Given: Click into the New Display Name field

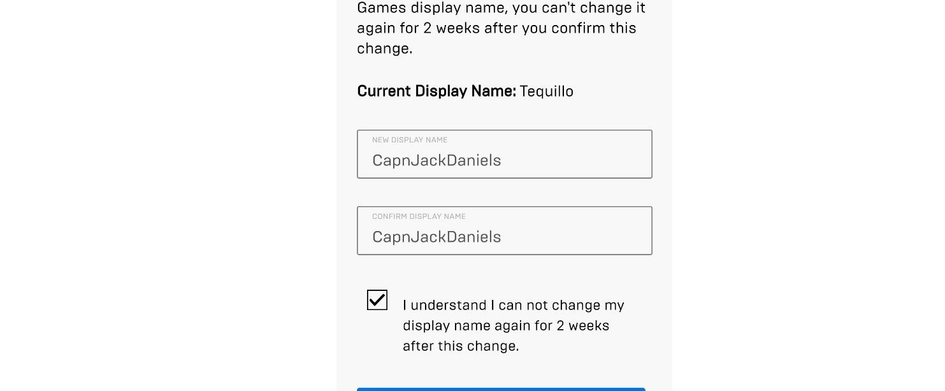Looking at the screenshot, I should [x=504, y=154].
